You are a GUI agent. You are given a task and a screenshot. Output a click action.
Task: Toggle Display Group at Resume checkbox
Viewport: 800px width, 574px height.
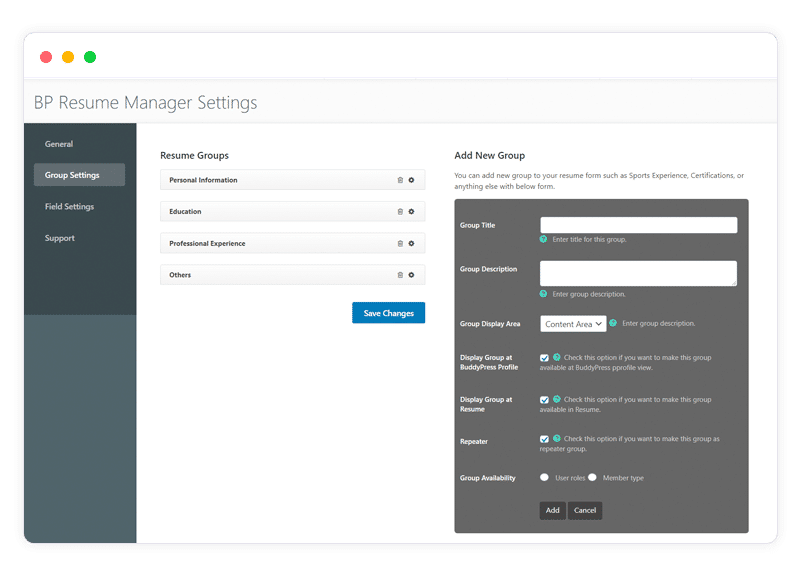coord(544,400)
